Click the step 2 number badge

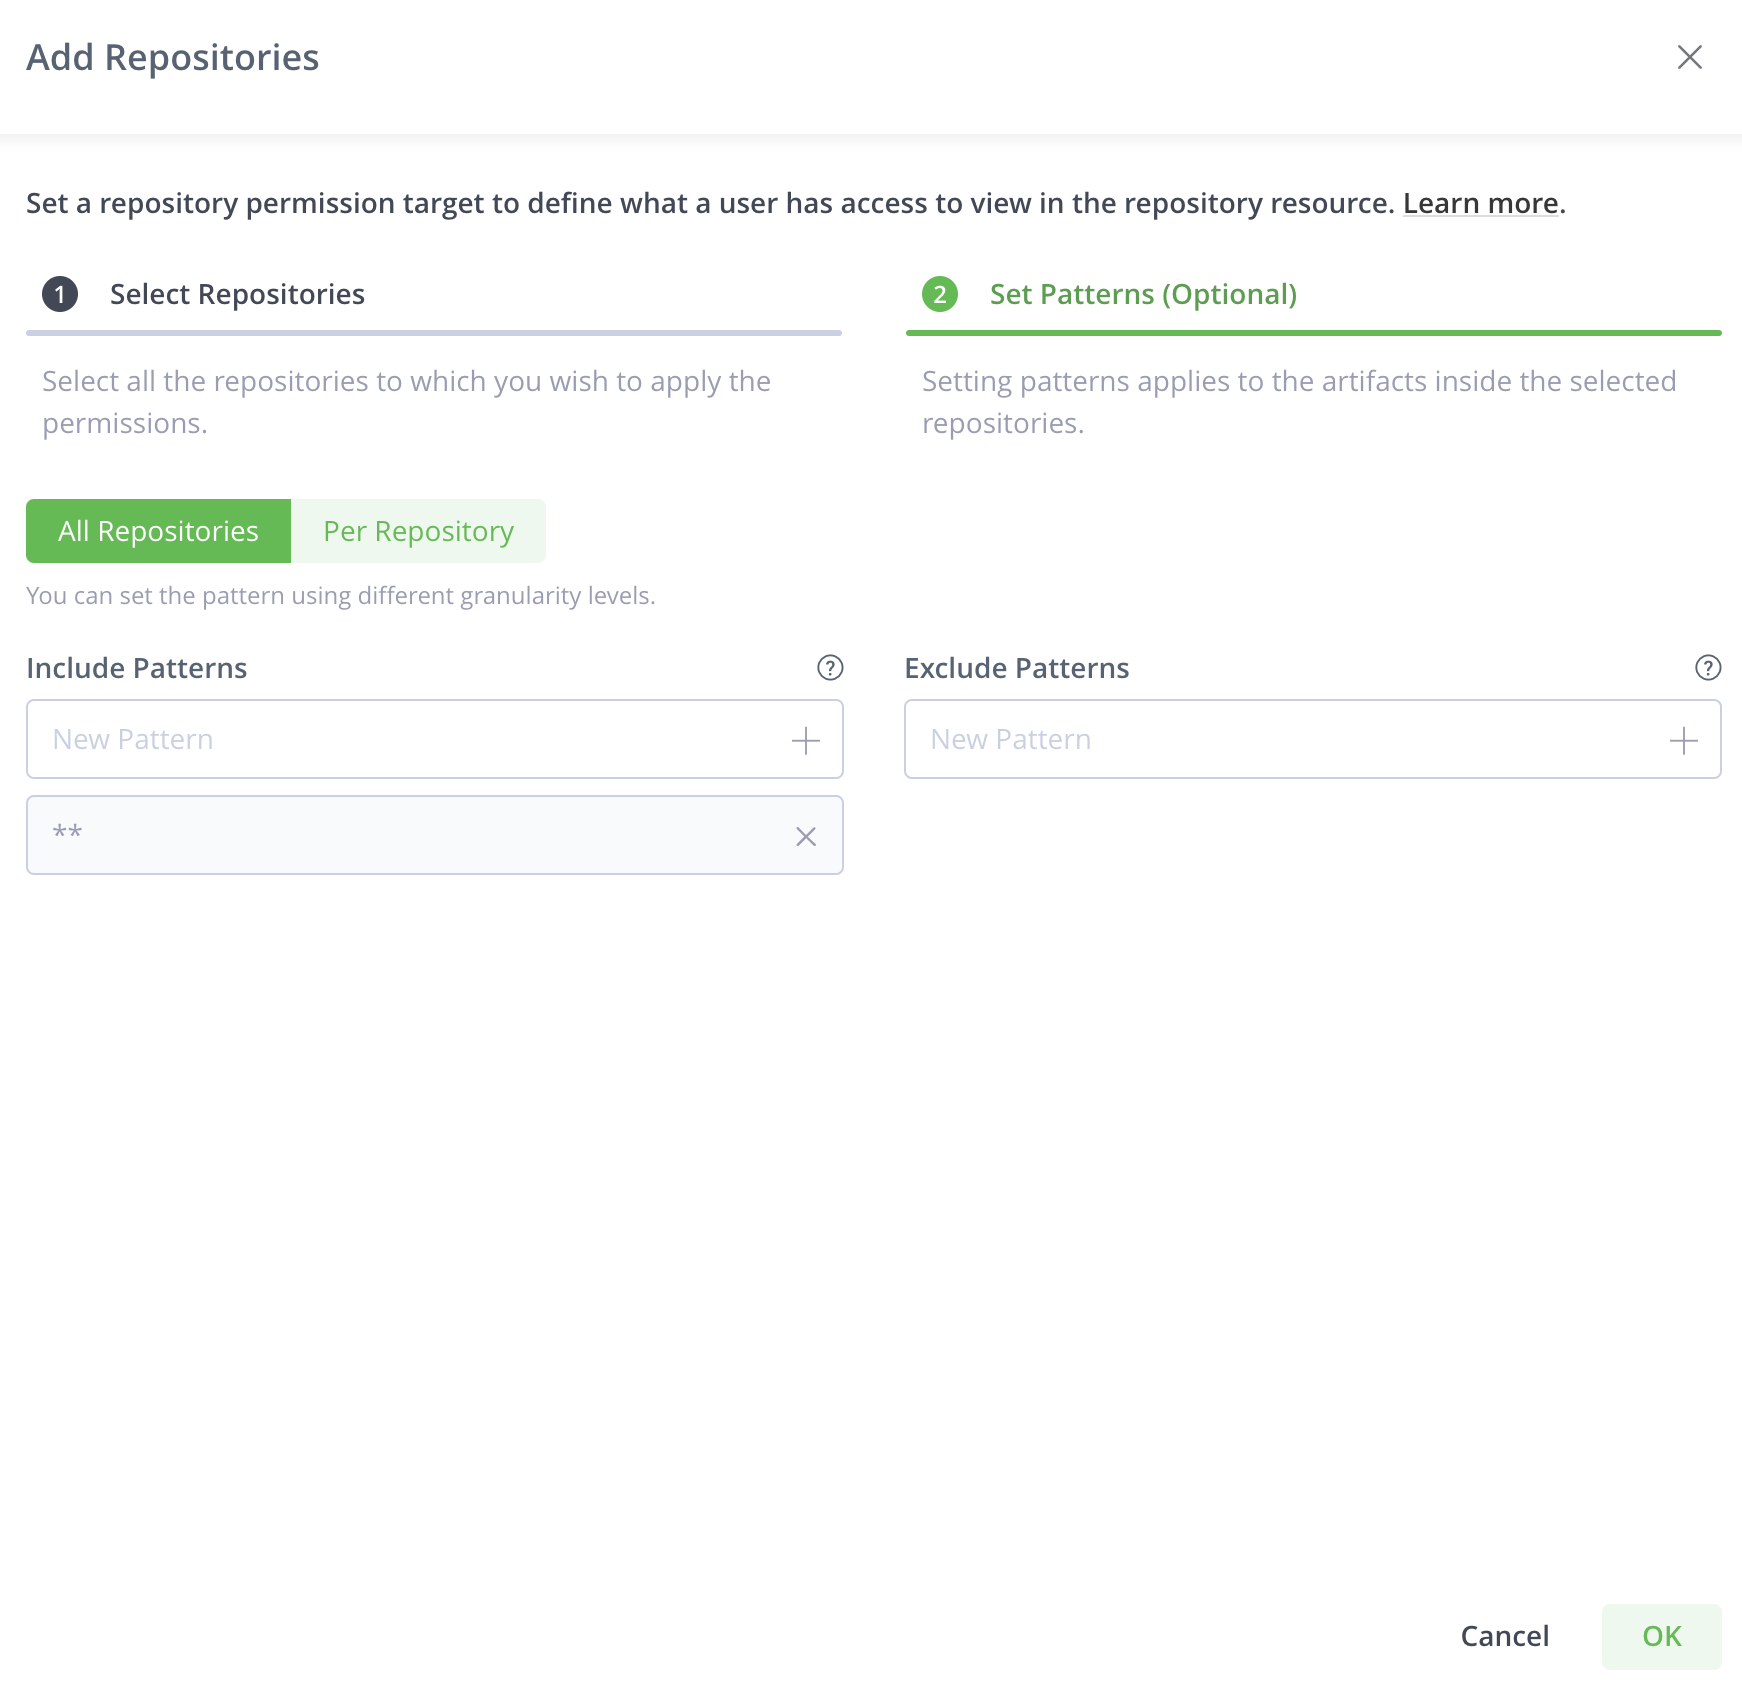coord(939,294)
